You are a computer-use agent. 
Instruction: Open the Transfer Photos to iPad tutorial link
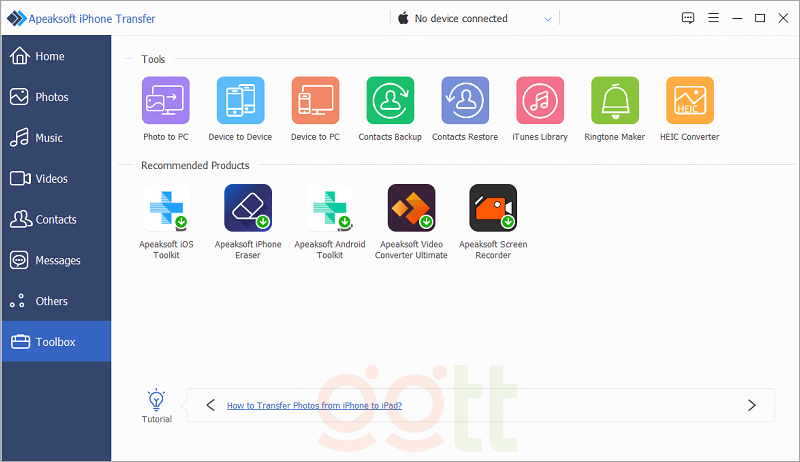tap(314, 406)
